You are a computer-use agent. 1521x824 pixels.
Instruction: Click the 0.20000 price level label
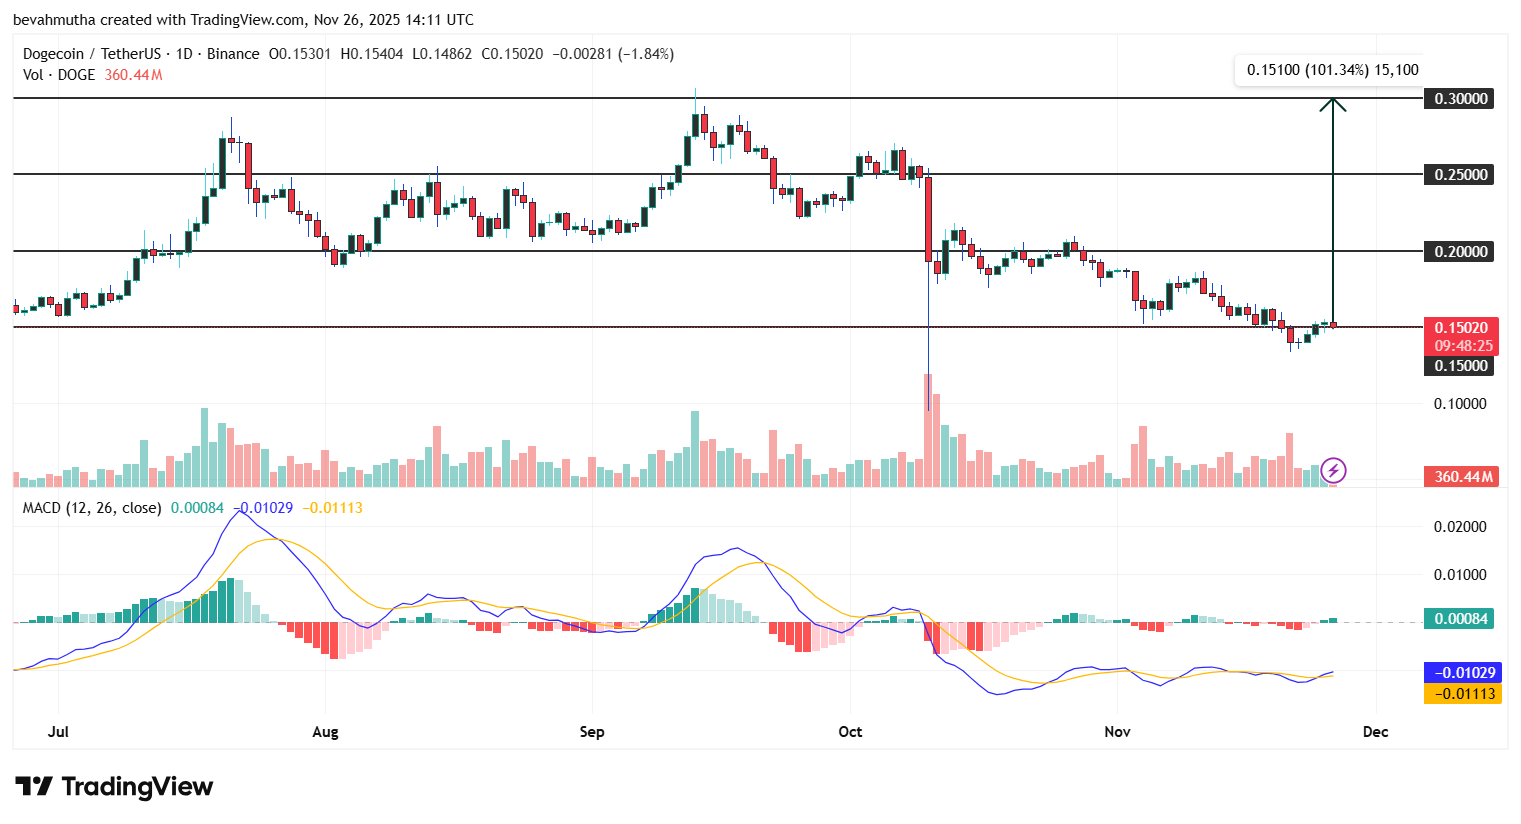(x=1459, y=251)
